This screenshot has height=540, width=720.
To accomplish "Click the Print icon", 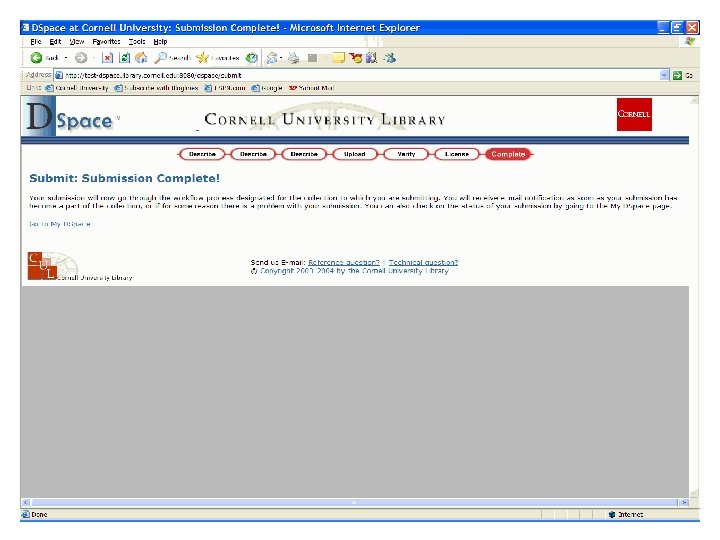I will pos(293,58).
